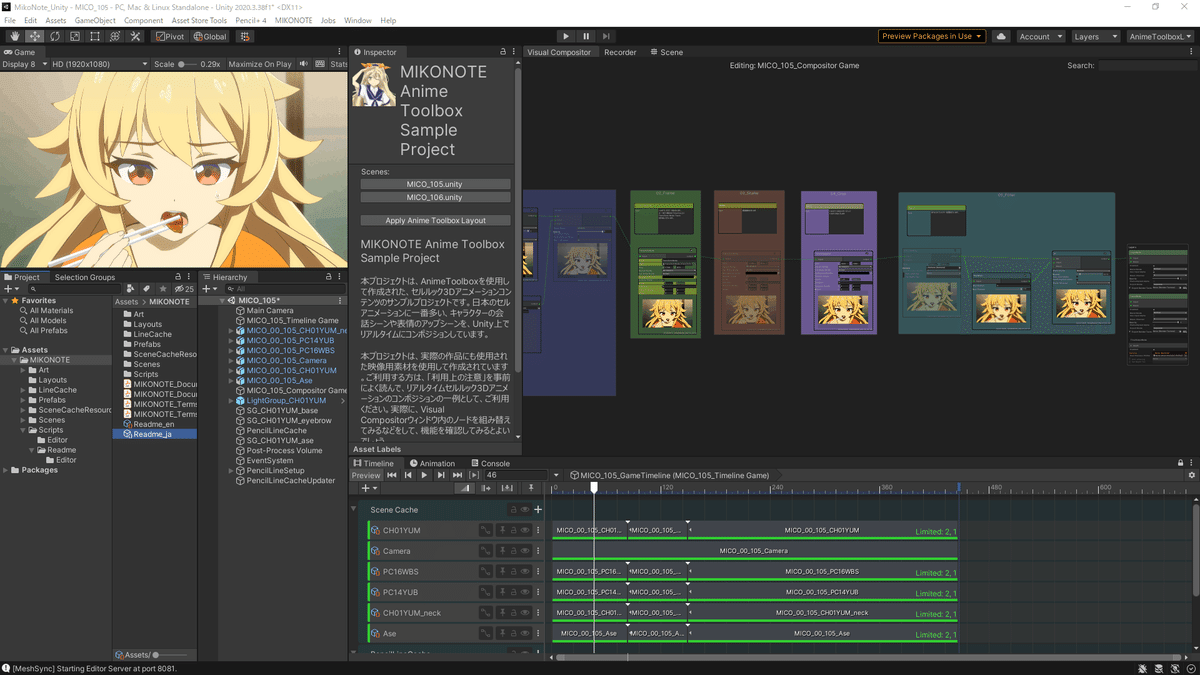Toggle grid snapping icon in the toolbar
Viewport: 1200px width, 675px height.
245,36
